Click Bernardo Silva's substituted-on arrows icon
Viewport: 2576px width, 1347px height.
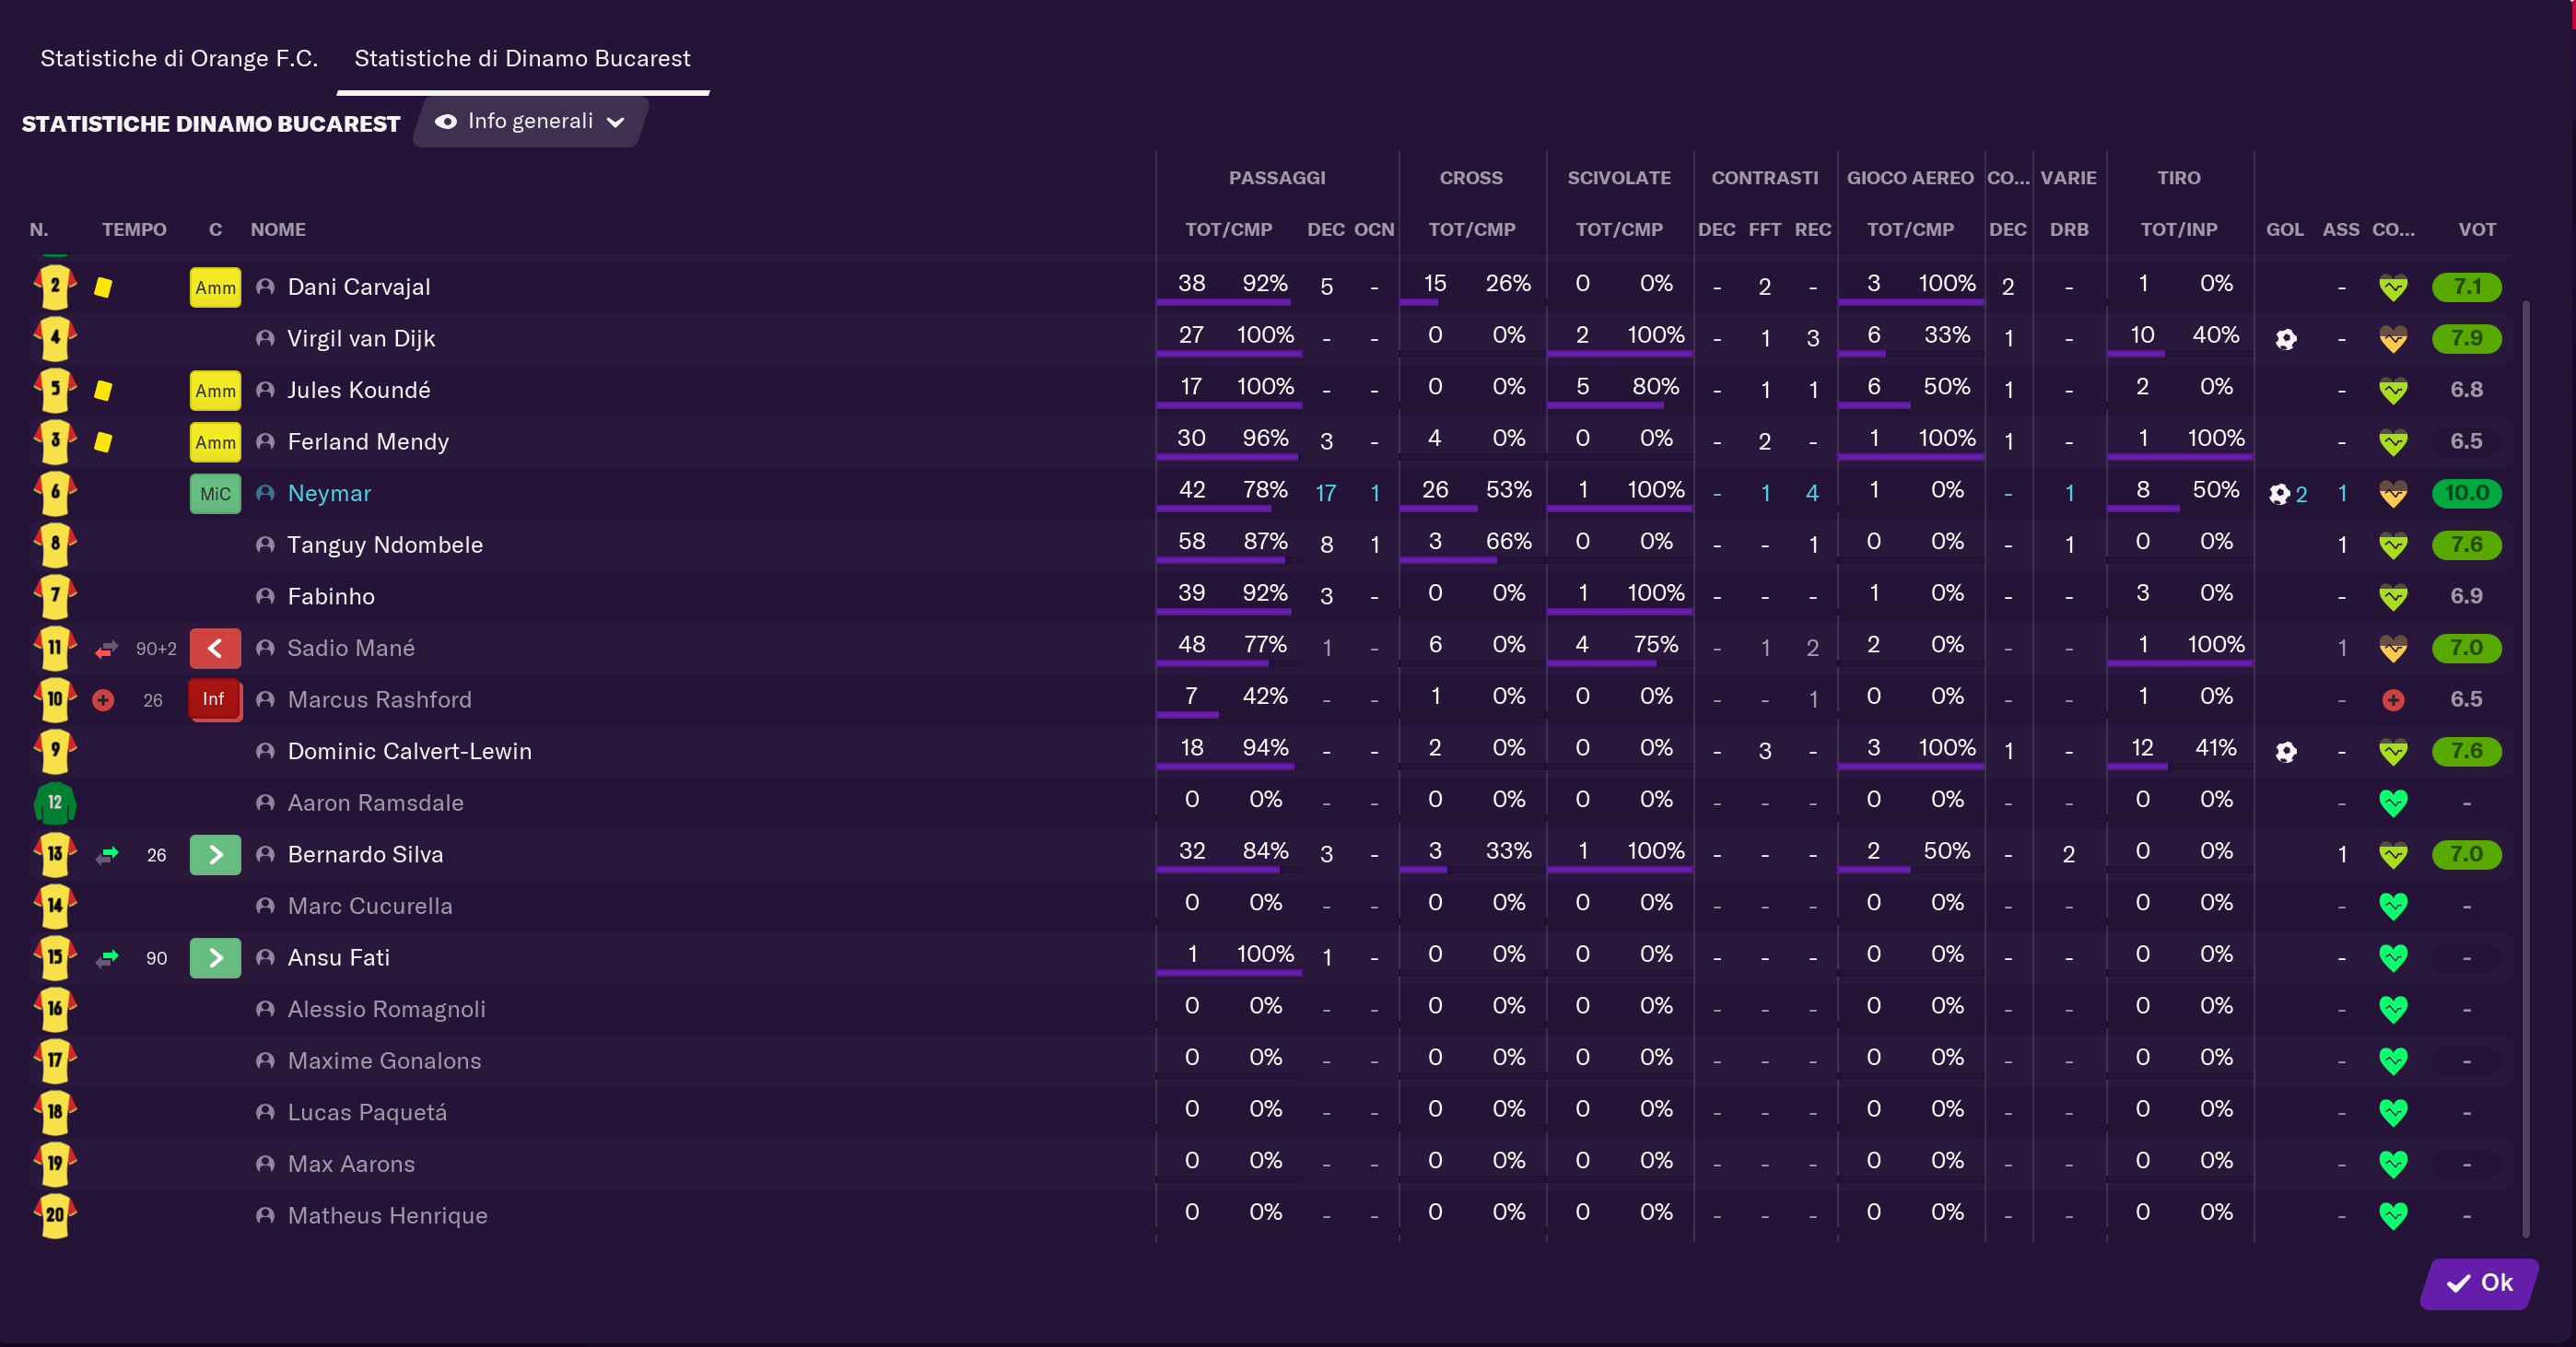click(107, 855)
